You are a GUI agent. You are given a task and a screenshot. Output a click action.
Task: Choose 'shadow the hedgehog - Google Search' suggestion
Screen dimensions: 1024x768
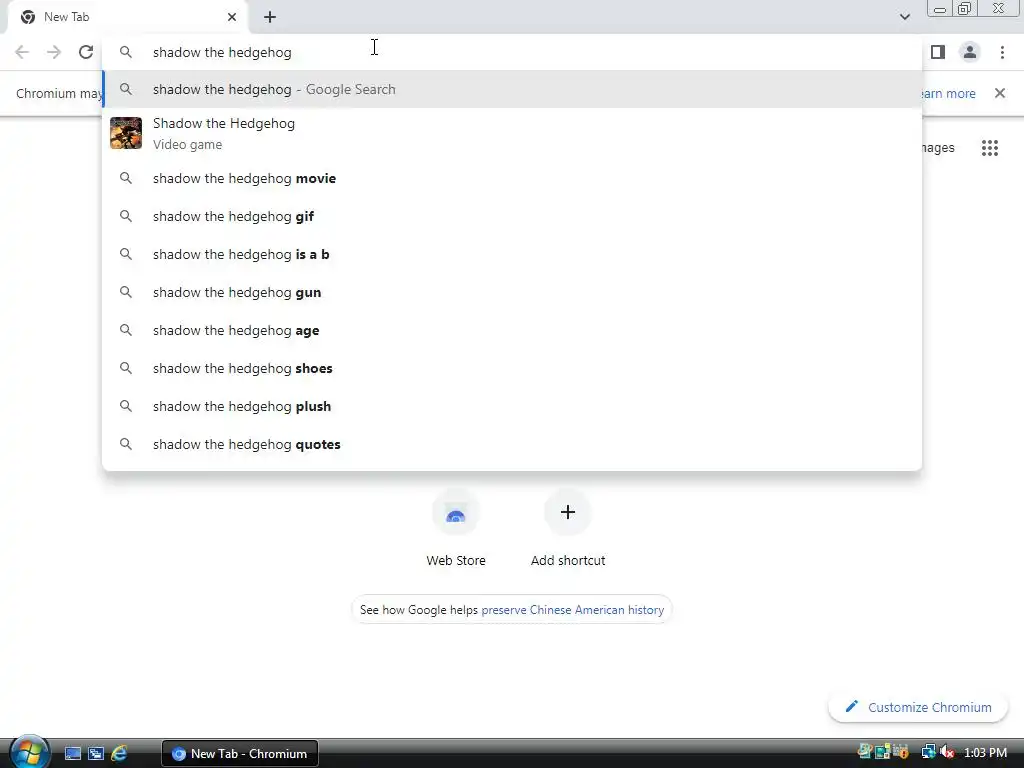point(512,89)
